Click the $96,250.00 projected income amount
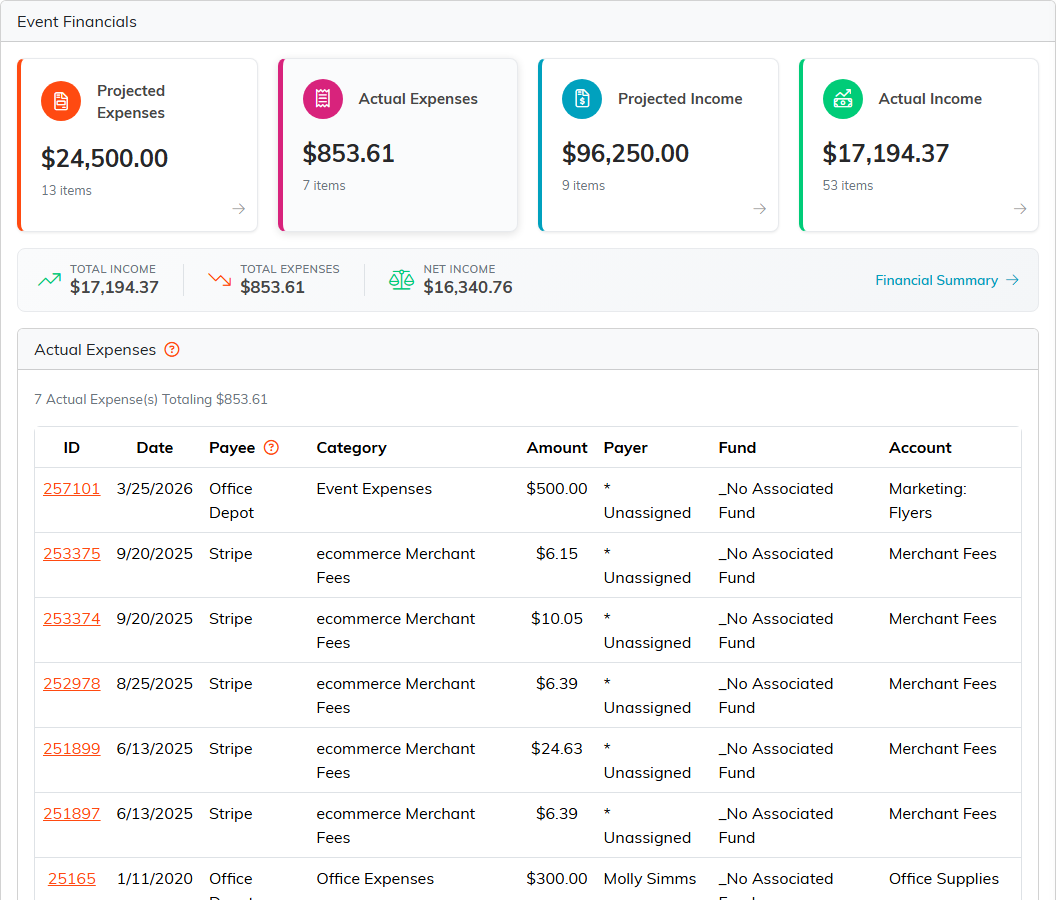1056x900 pixels. [x=626, y=154]
